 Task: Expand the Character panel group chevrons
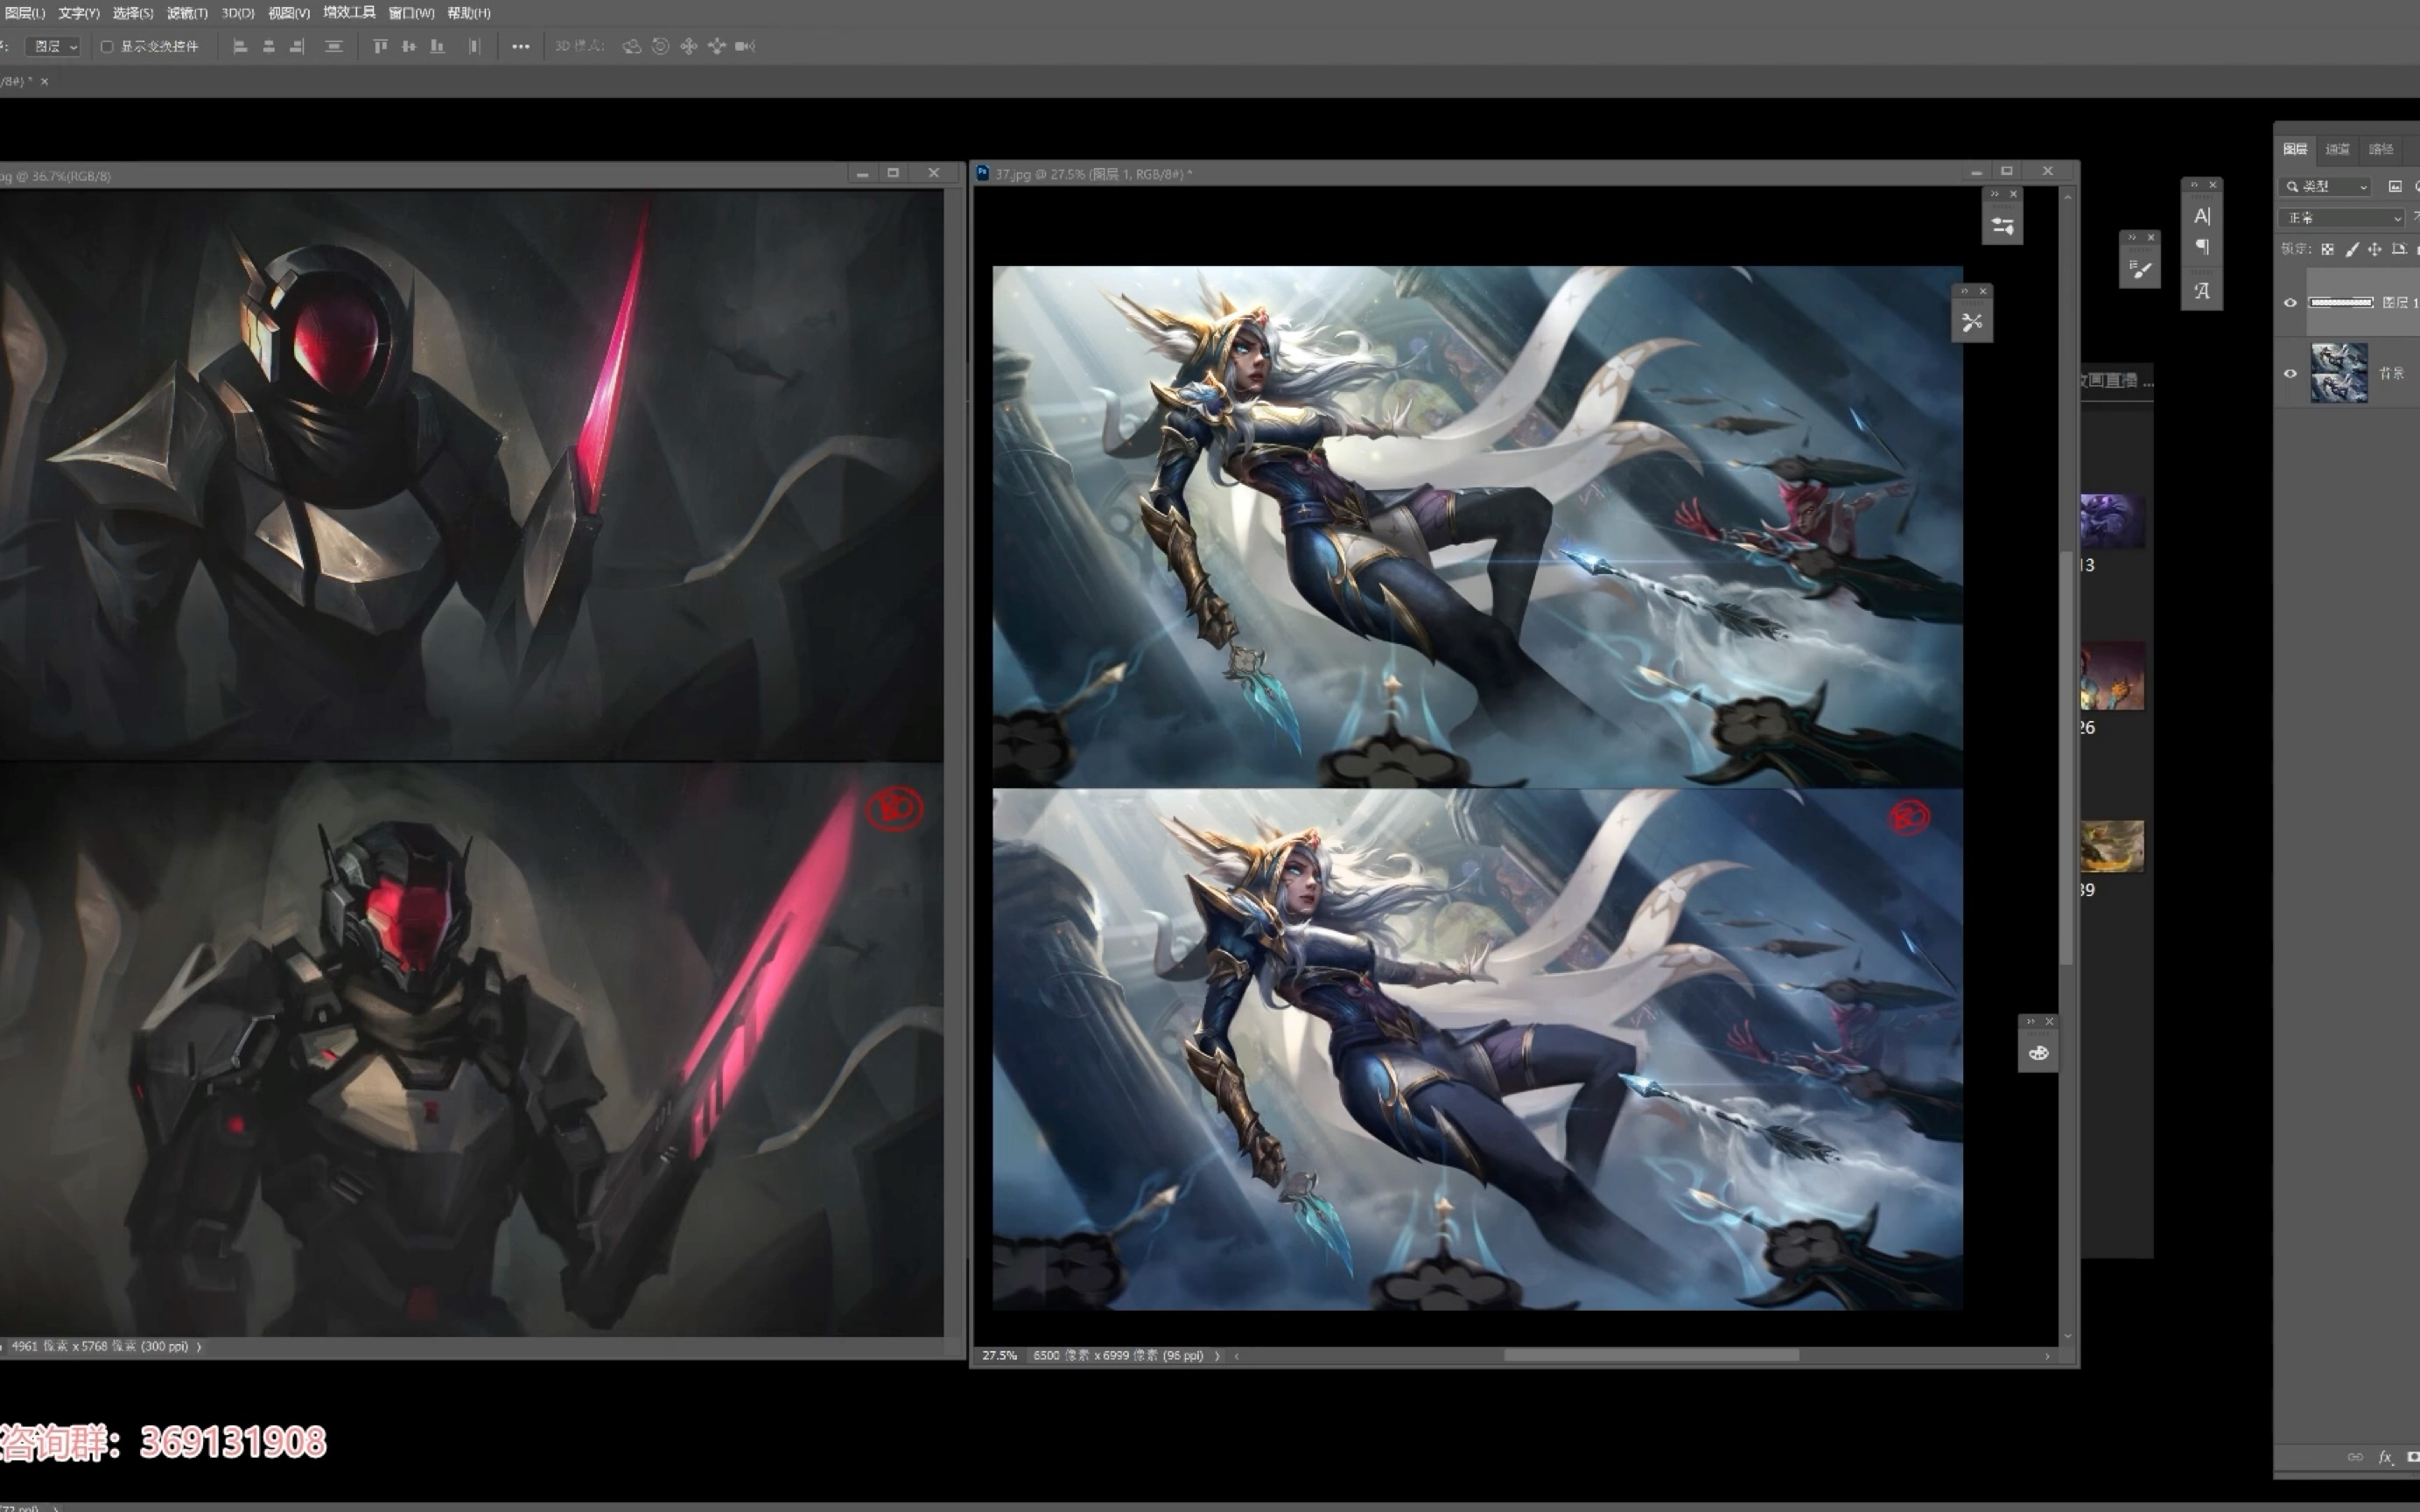(2195, 184)
